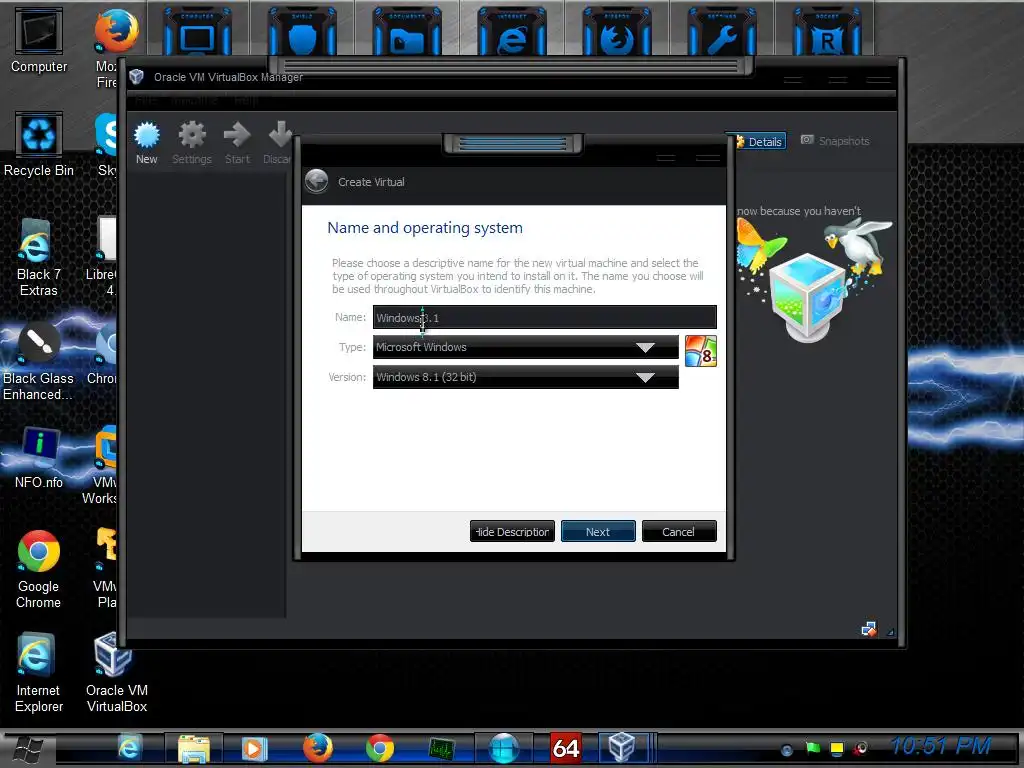The width and height of the screenshot is (1024, 768).
Task: Click the Firefox taskbar icon
Action: [317, 748]
